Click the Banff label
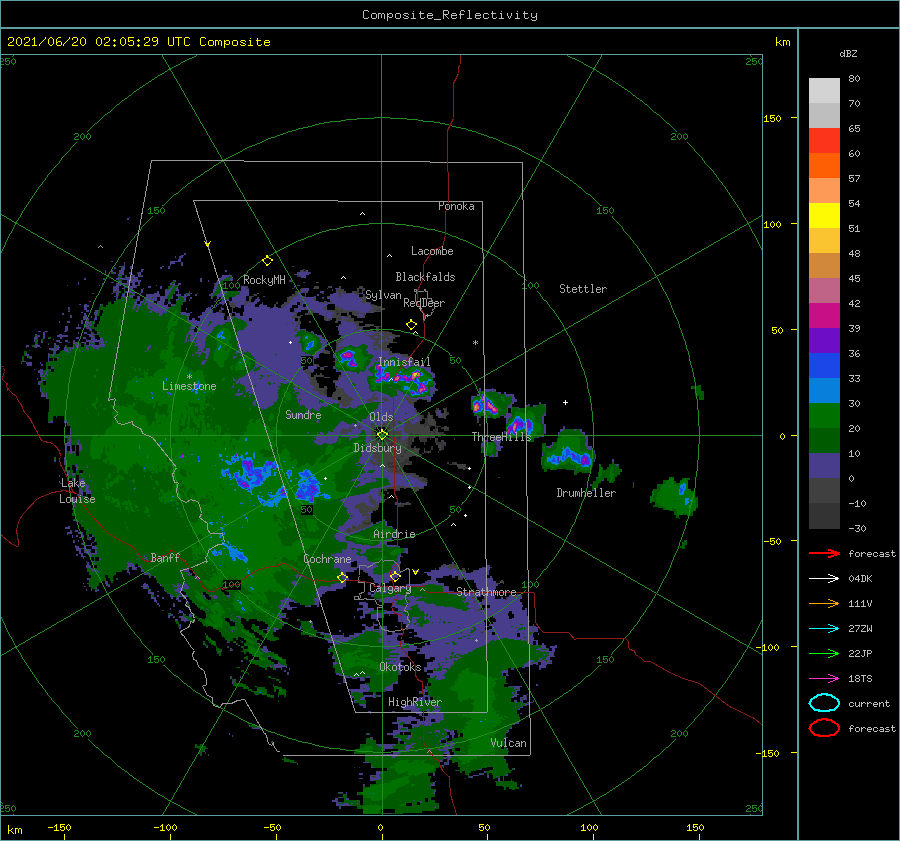Screen dimensions: 900x841 point(165,557)
